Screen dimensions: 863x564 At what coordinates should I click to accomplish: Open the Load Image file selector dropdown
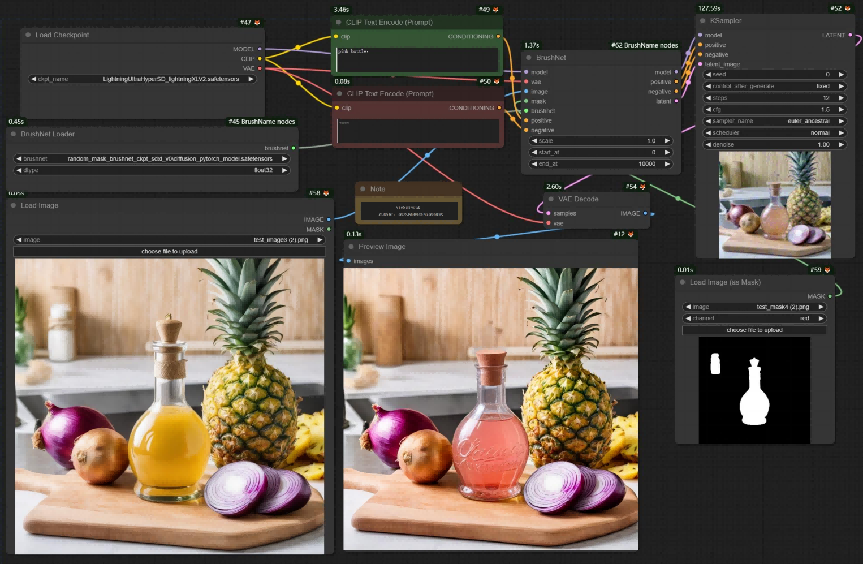click(169, 240)
